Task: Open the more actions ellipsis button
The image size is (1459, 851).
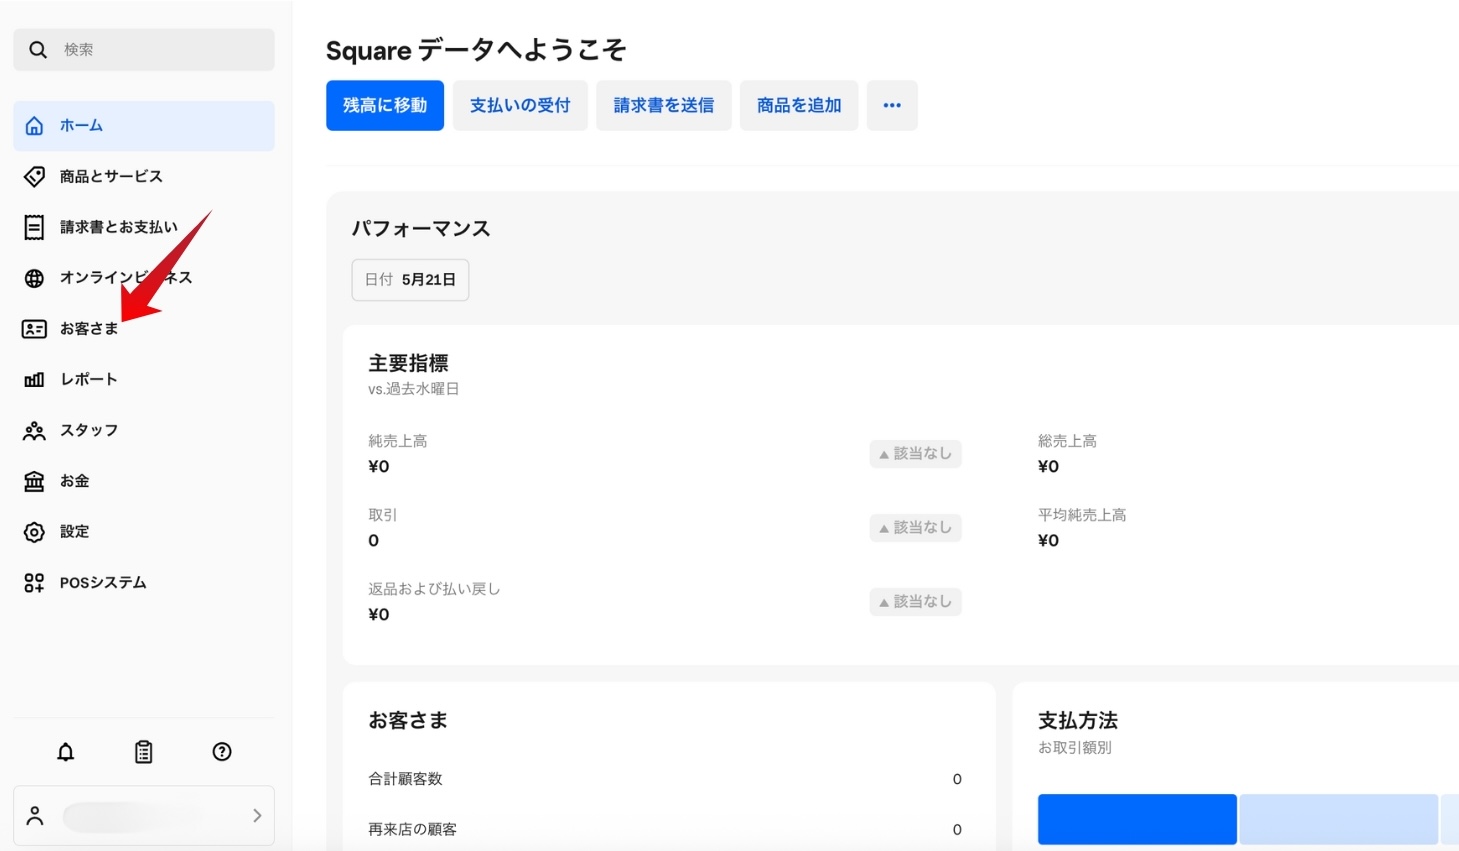Action: pos(892,106)
